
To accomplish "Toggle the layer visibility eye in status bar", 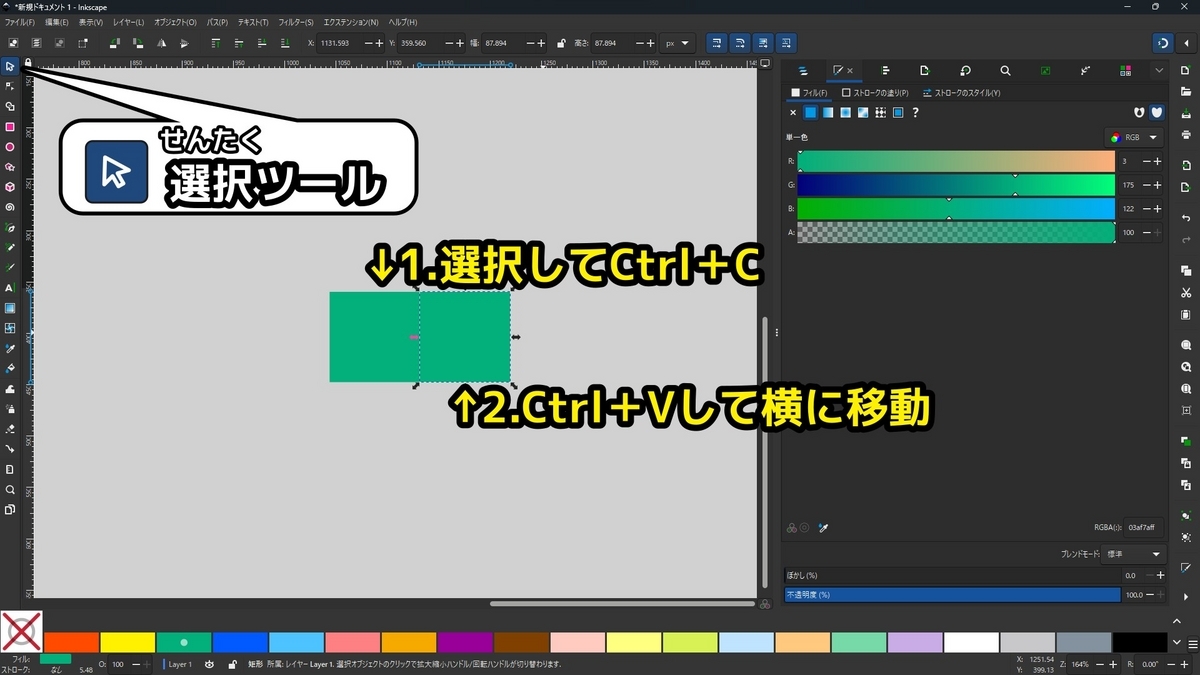I will pos(210,664).
